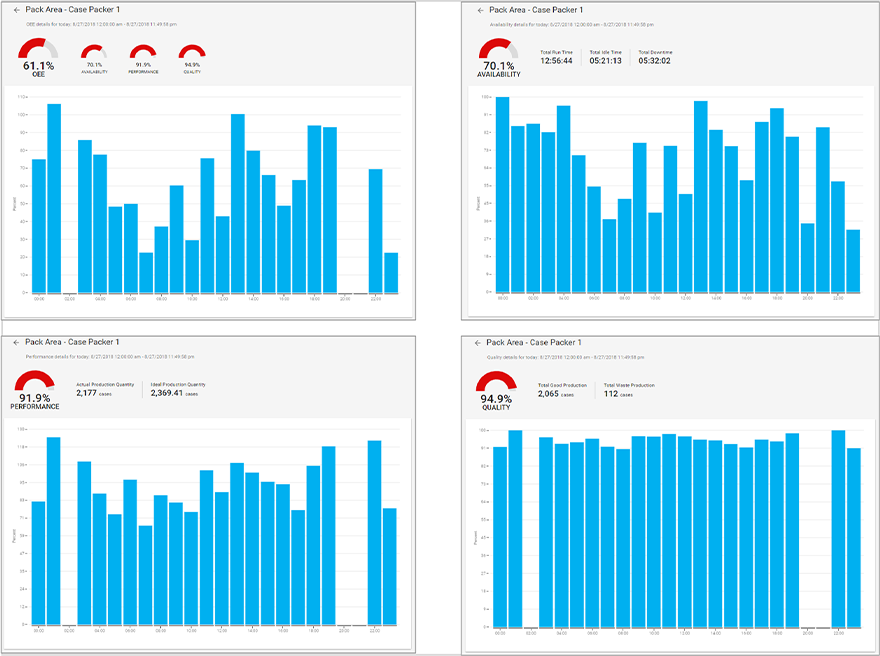Select the 61.1% OEE gauge
This screenshot has height=656, width=880.
click(38, 56)
